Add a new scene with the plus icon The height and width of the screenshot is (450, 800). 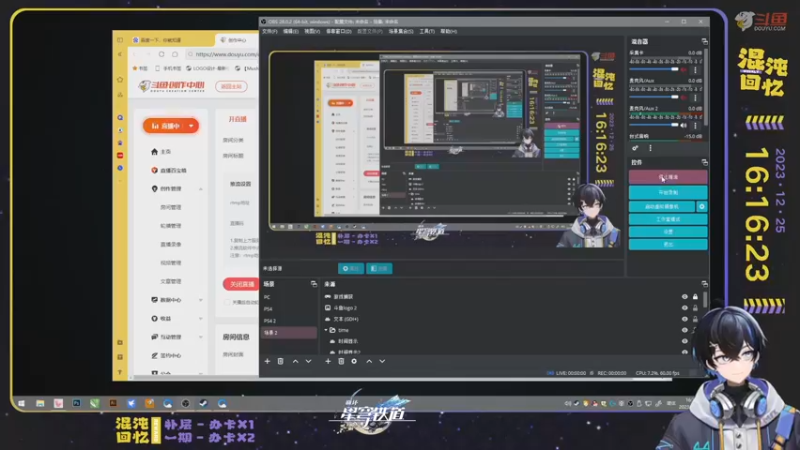click(267, 361)
